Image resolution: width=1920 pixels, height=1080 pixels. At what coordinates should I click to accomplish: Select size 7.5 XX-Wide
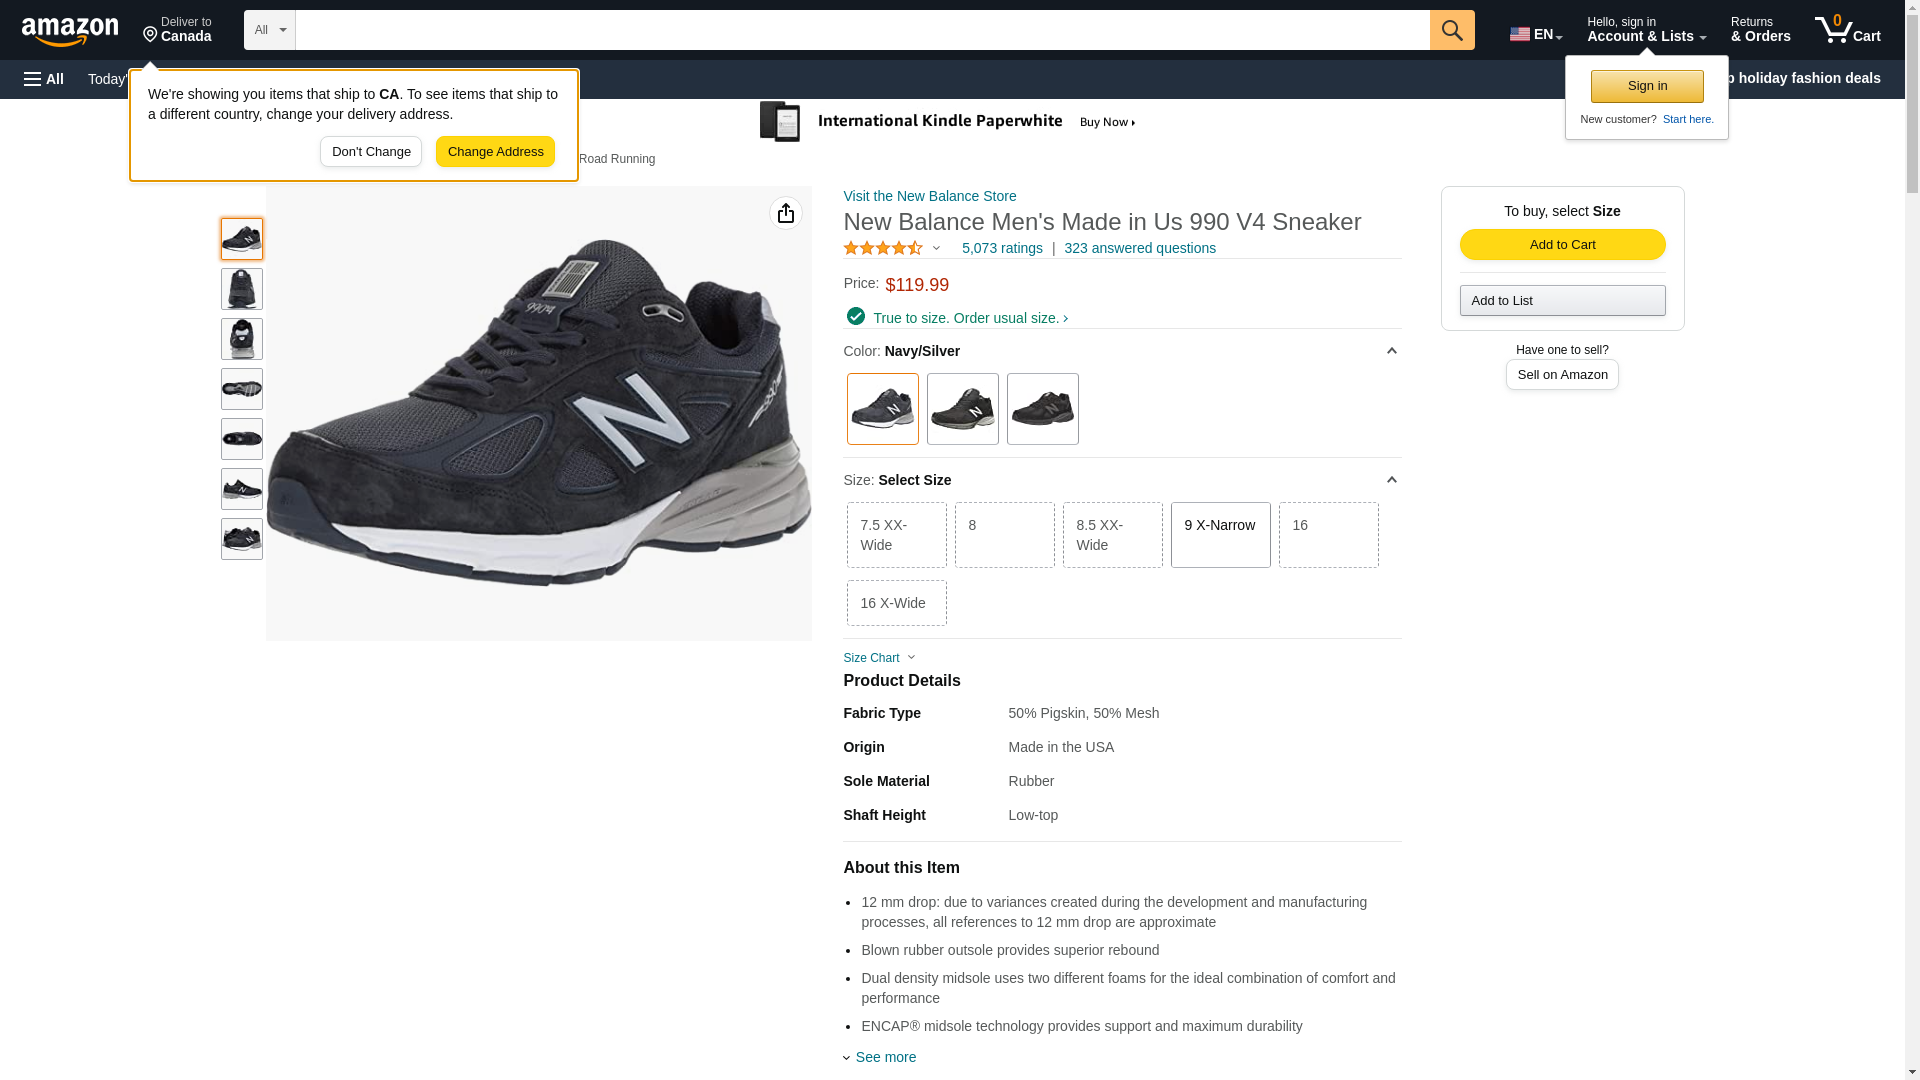point(896,535)
